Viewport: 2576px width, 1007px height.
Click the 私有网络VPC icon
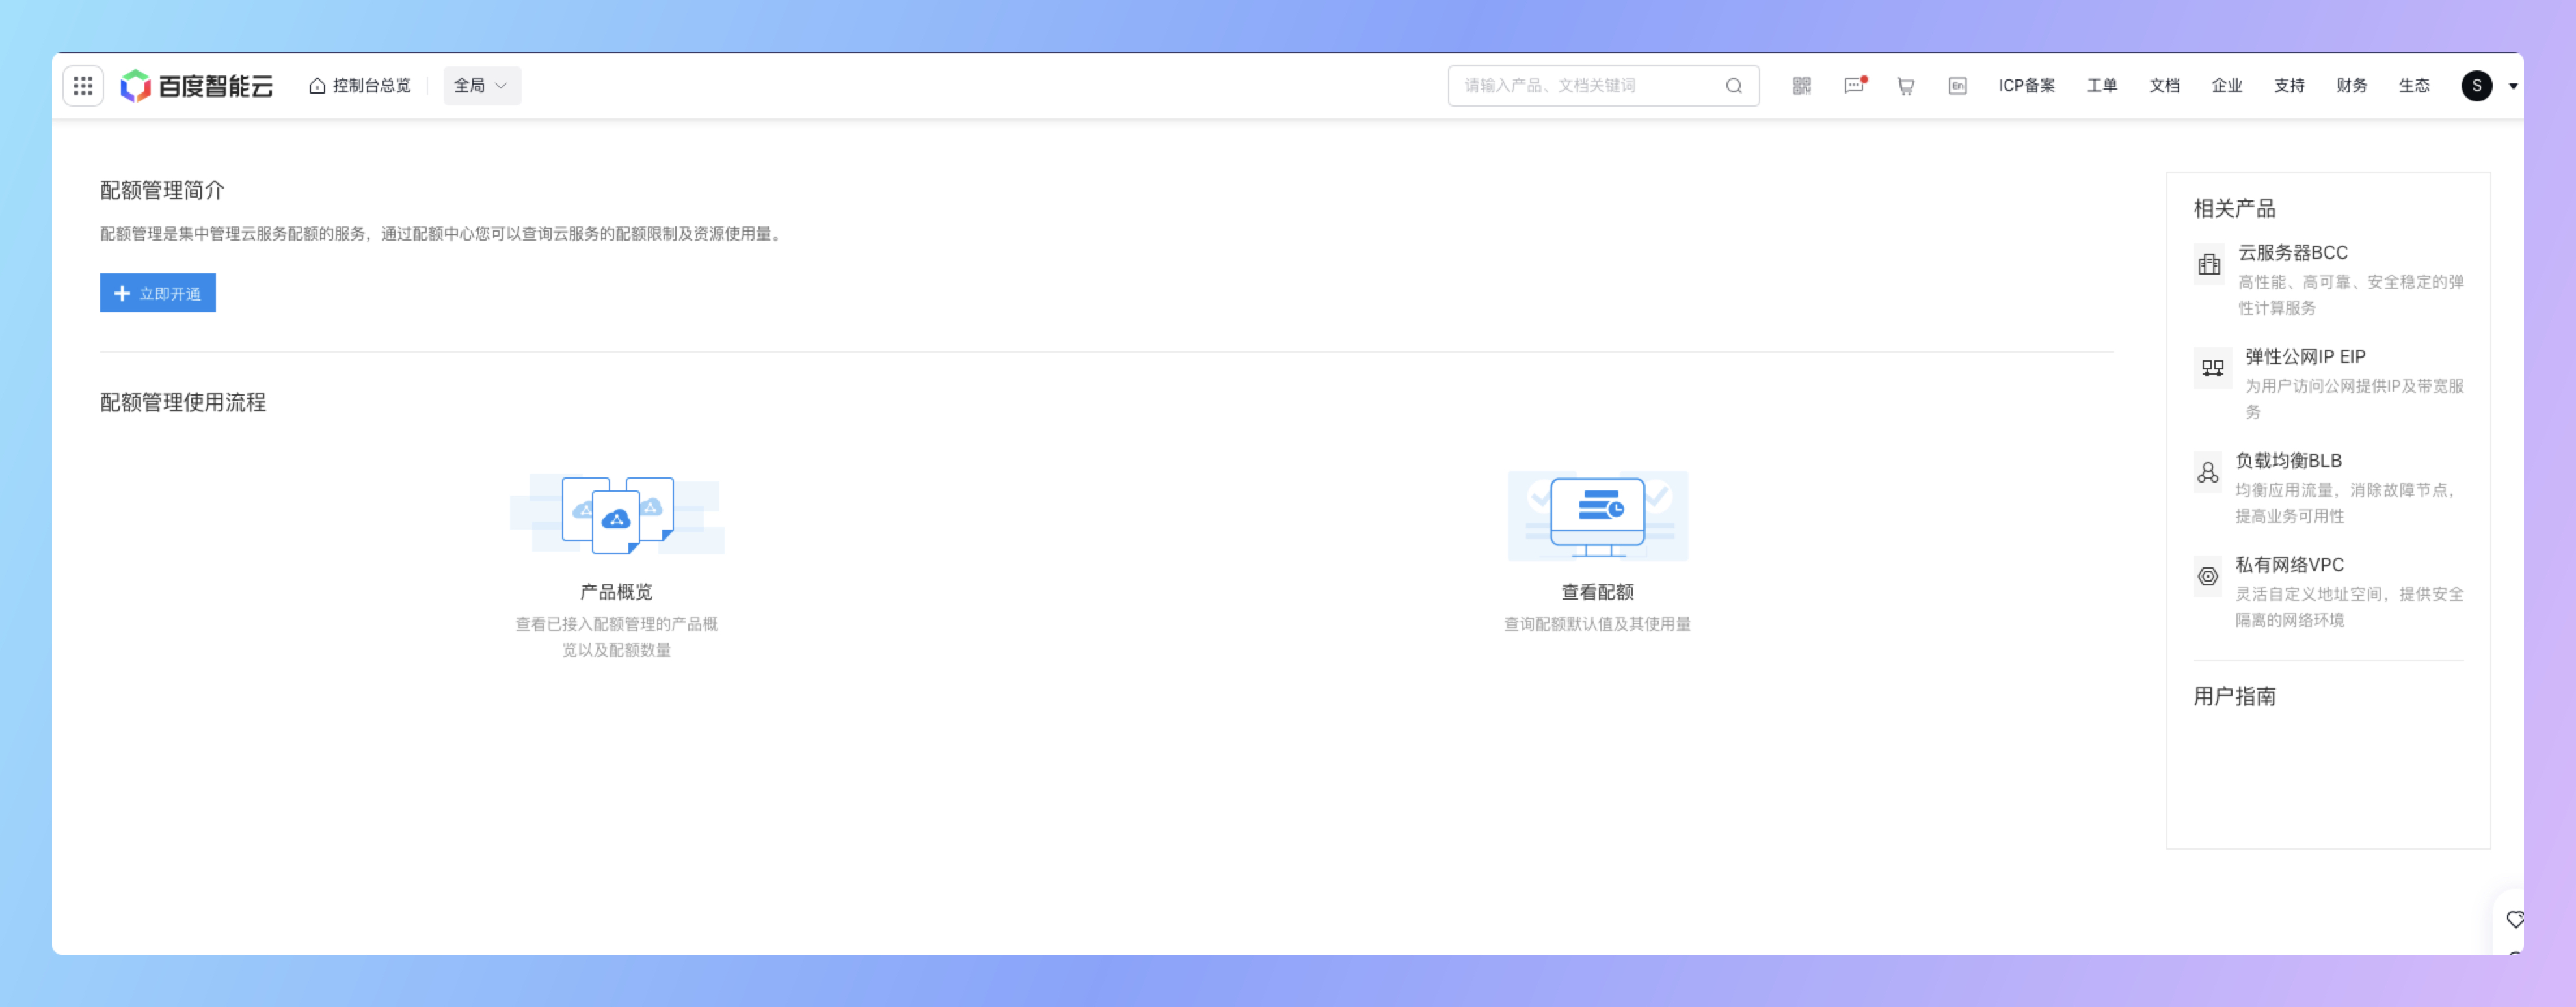pyautogui.click(x=2208, y=577)
